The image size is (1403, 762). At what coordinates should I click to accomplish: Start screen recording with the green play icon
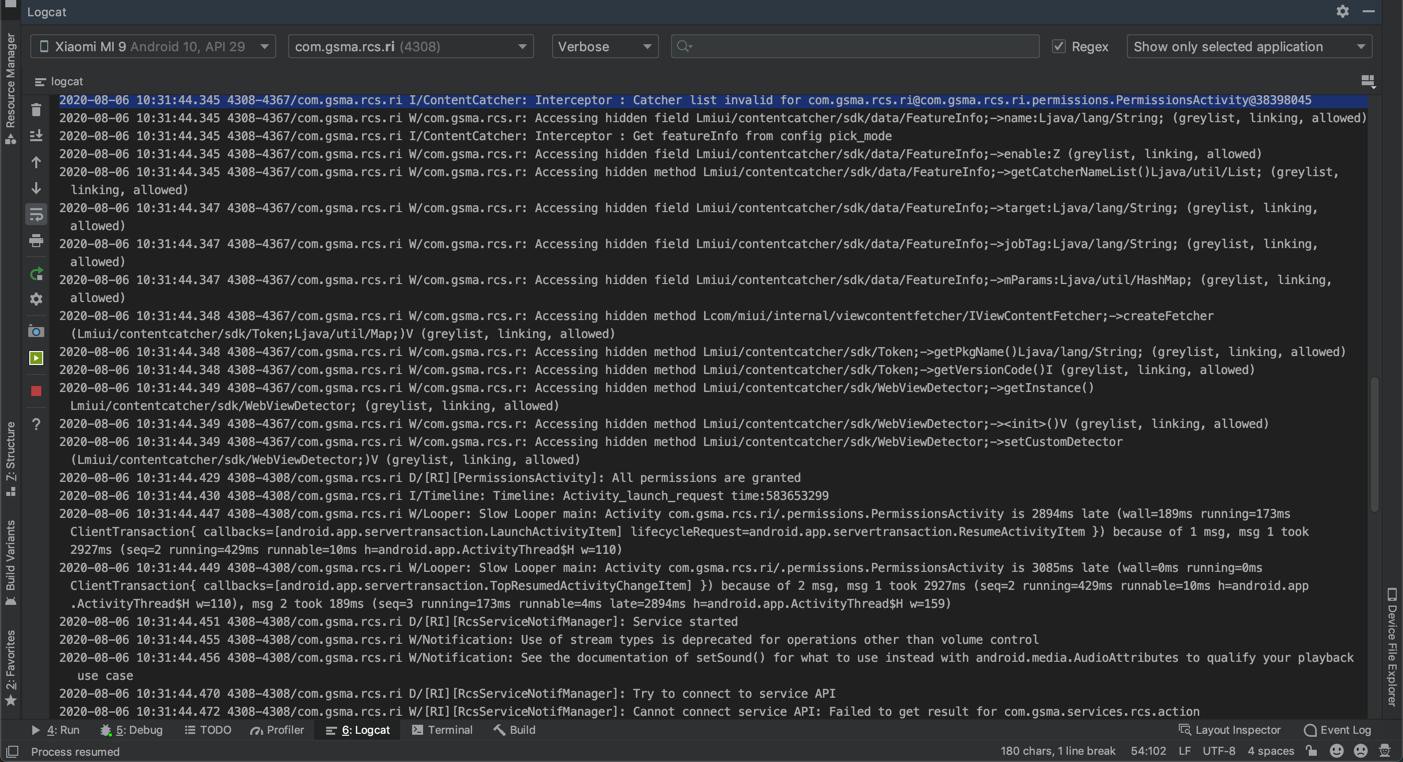point(36,358)
